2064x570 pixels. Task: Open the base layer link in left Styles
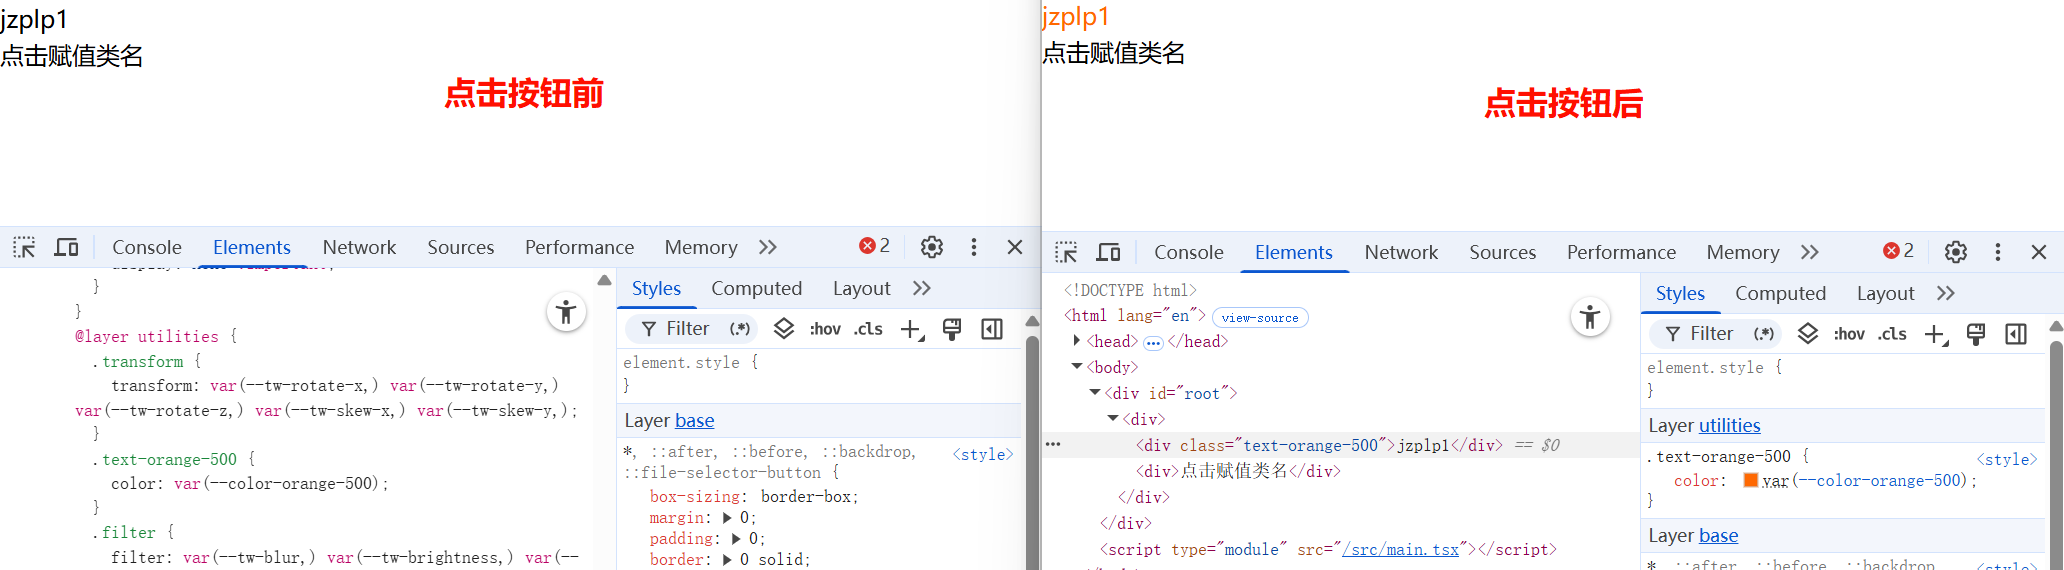pyautogui.click(x=695, y=421)
